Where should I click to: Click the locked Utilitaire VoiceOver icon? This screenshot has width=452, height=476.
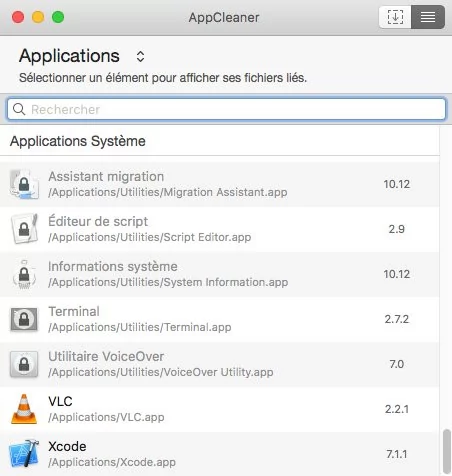pos(24,364)
